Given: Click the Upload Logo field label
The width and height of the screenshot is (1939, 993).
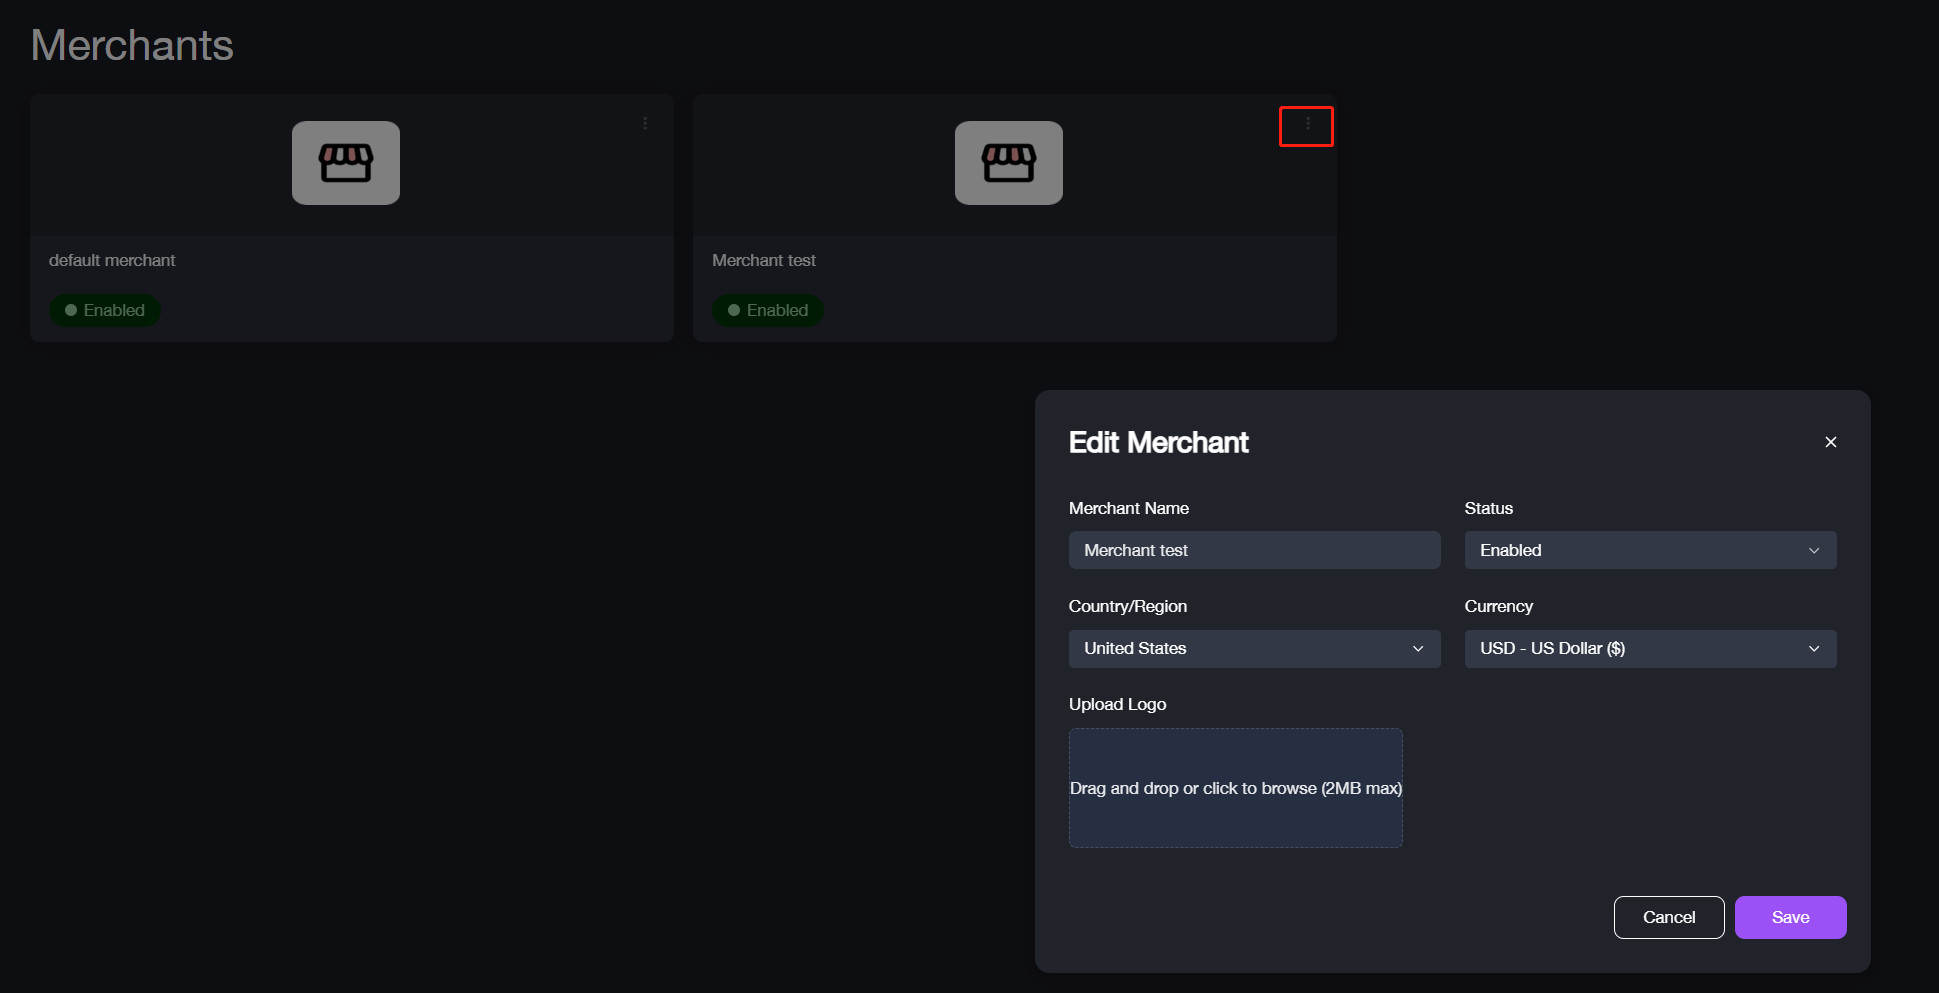Looking at the screenshot, I should pos(1117,704).
